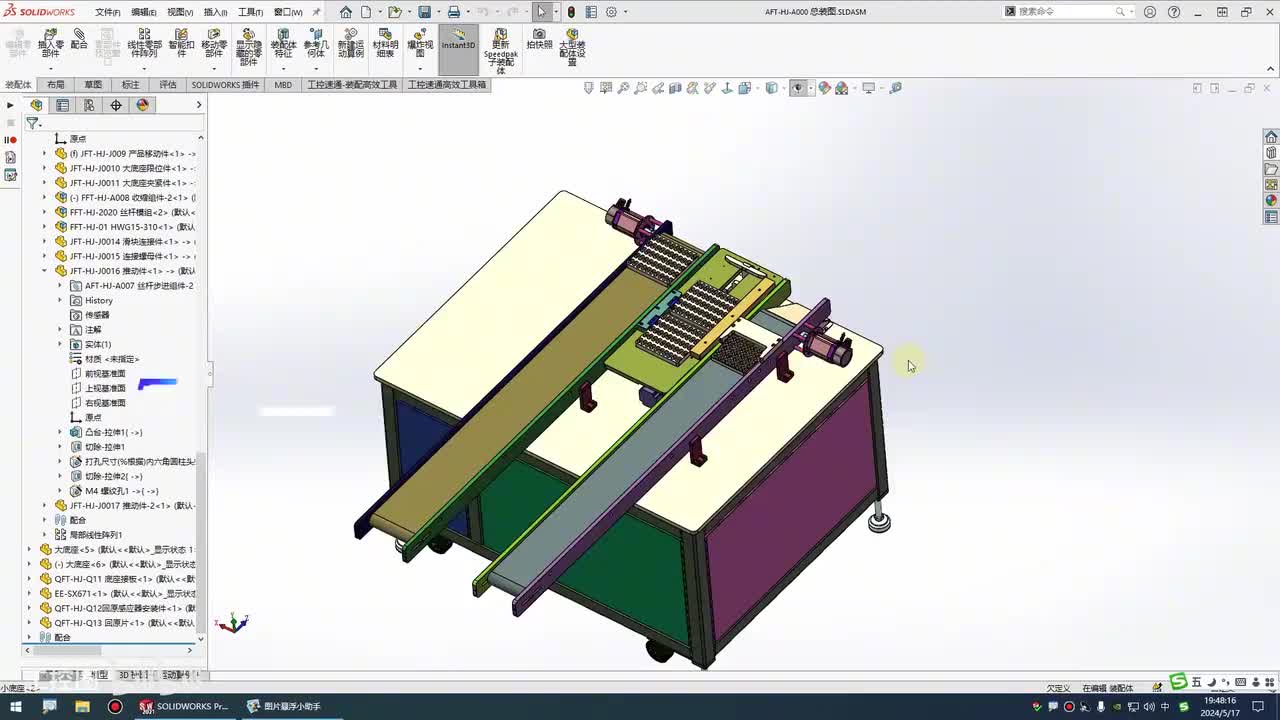The image size is (1280, 720).
Task: Switch to the 布局 ribbon tab
Action: point(55,85)
